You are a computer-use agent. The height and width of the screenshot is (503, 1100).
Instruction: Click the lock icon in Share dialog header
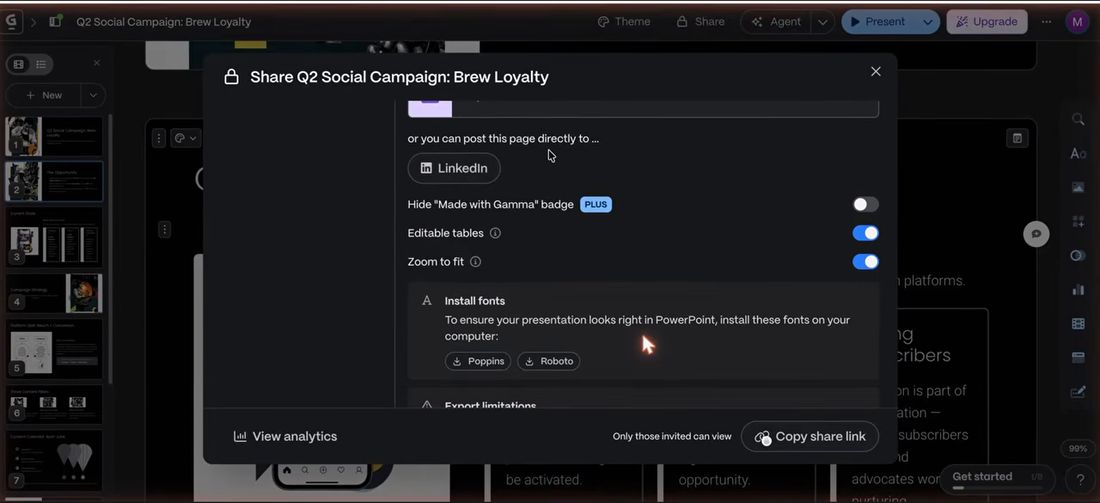click(x=232, y=77)
